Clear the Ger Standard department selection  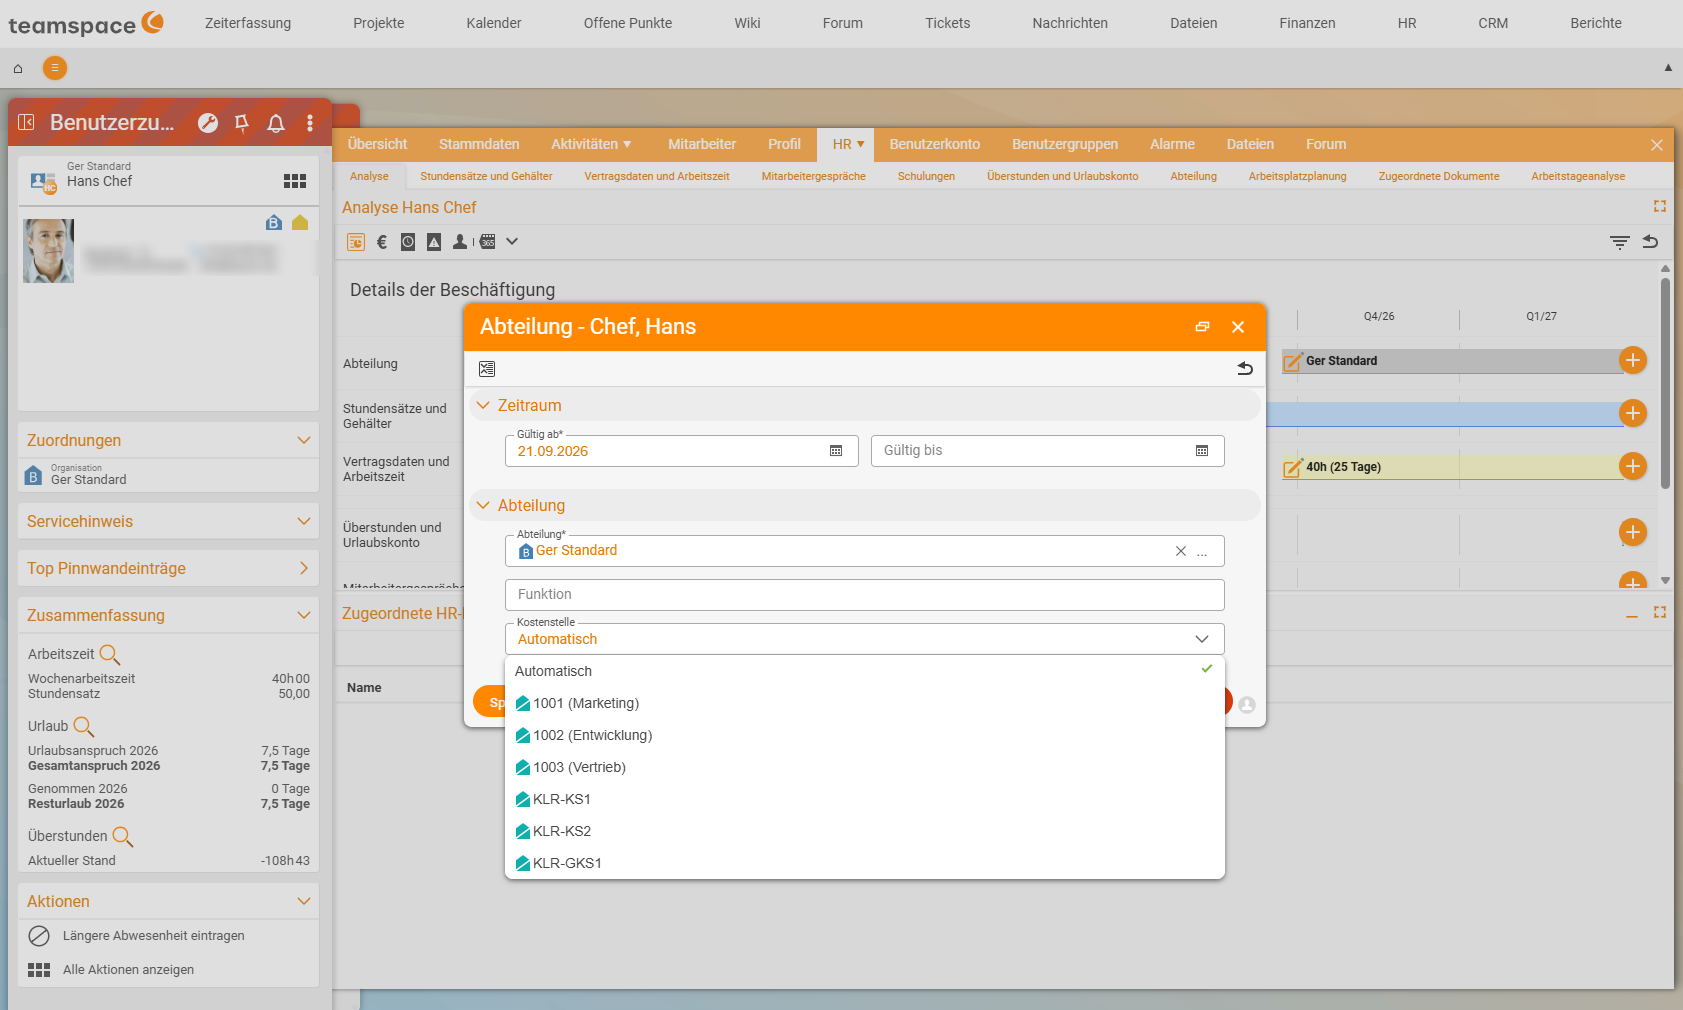1181,551
